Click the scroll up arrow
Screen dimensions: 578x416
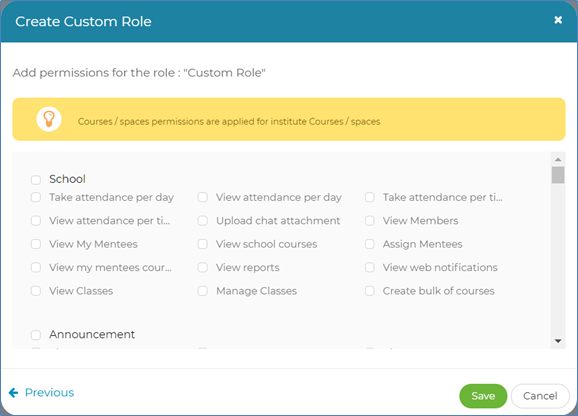558,160
